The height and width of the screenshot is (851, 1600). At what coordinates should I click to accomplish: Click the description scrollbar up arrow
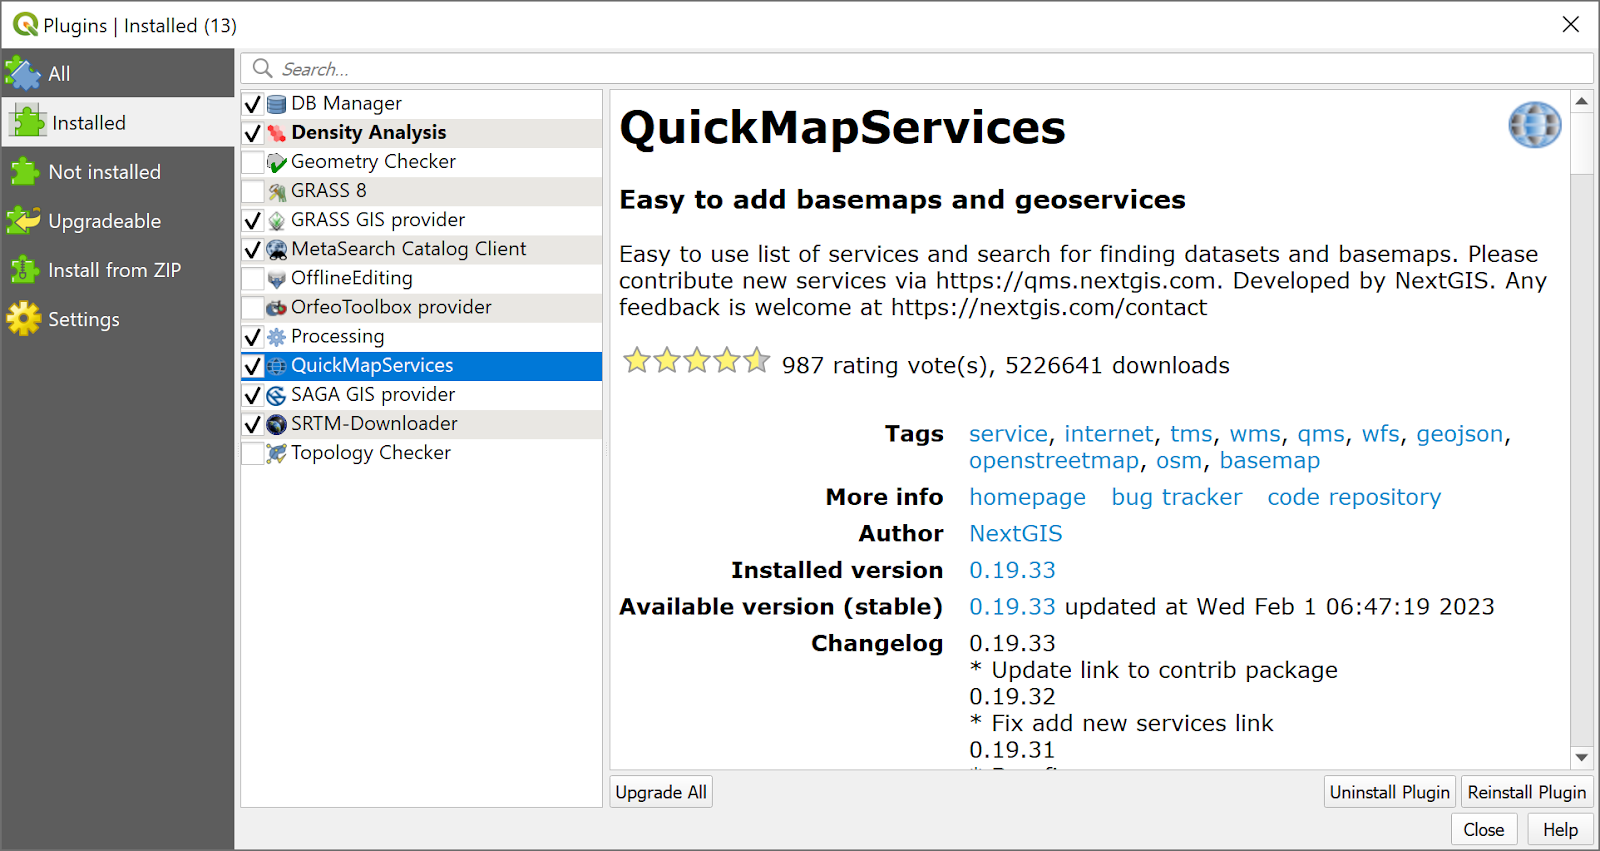point(1581,101)
